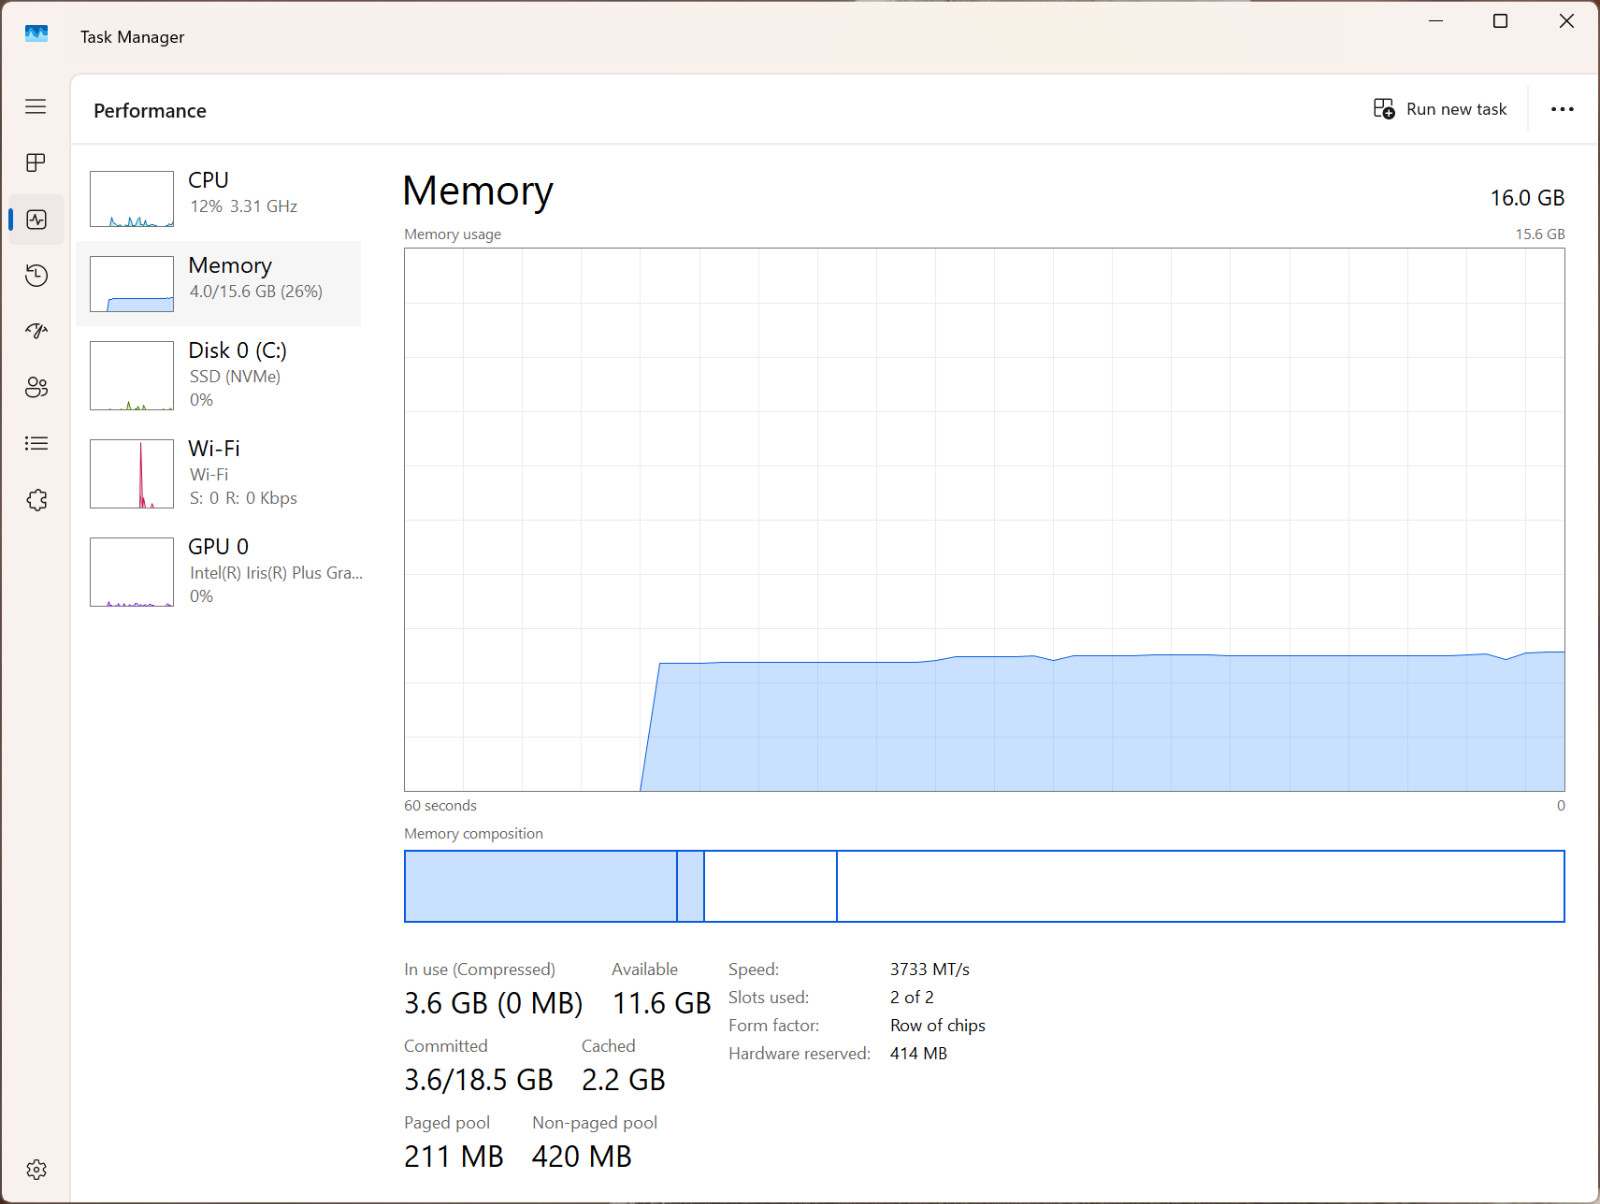Screen dimensions: 1600x1204
Task: Select the Memory performance item
Action: pos(219,283)
